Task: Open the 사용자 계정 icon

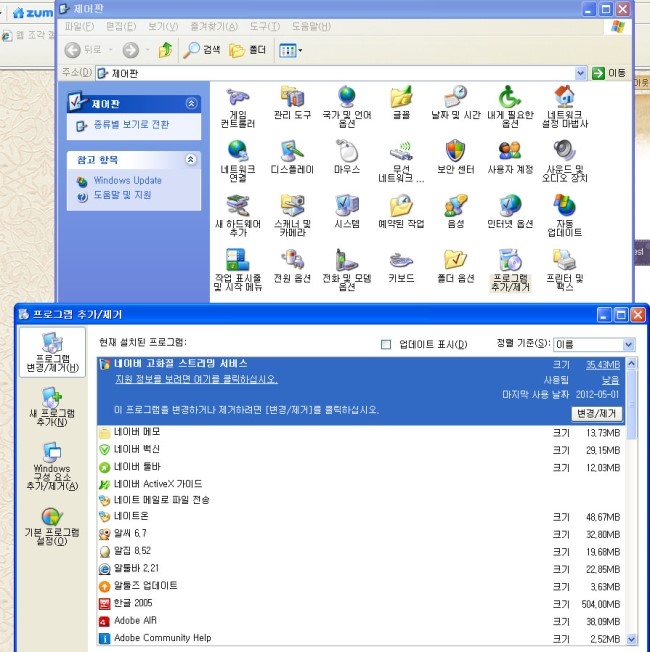Action: click(510, 153)
